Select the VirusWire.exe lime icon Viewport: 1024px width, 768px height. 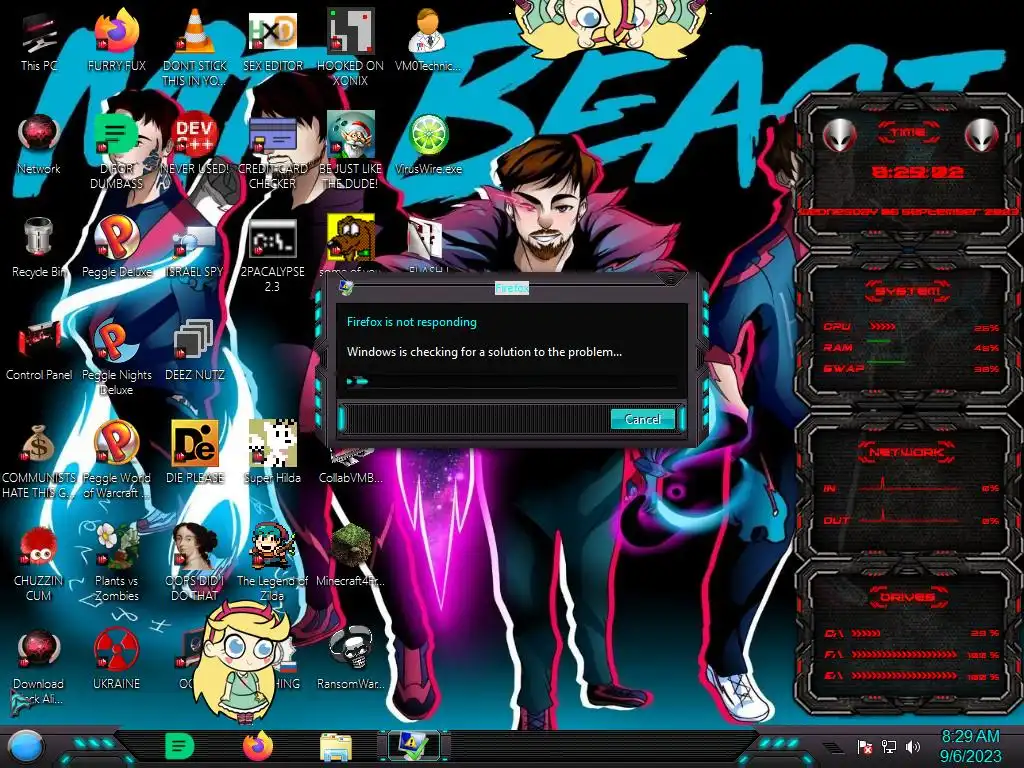pos(428,144)
